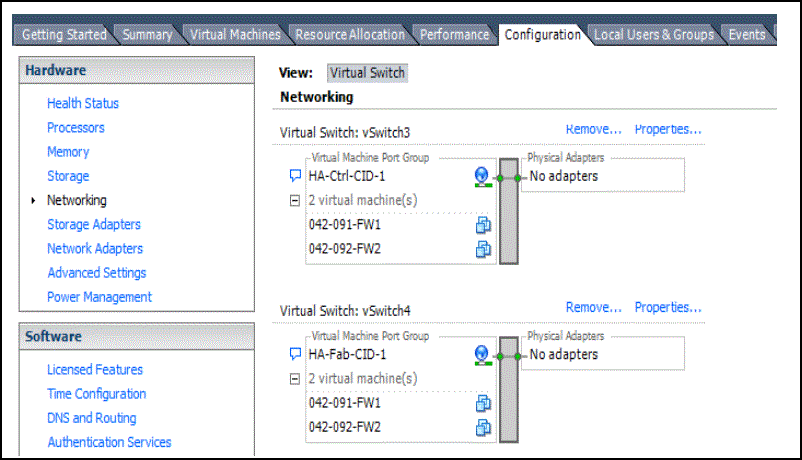Viewport: 802px width, 460px height.
Task: Click the VM icon beside 042-092-FW2 in vSwitch4
Action: click(483, 427)
